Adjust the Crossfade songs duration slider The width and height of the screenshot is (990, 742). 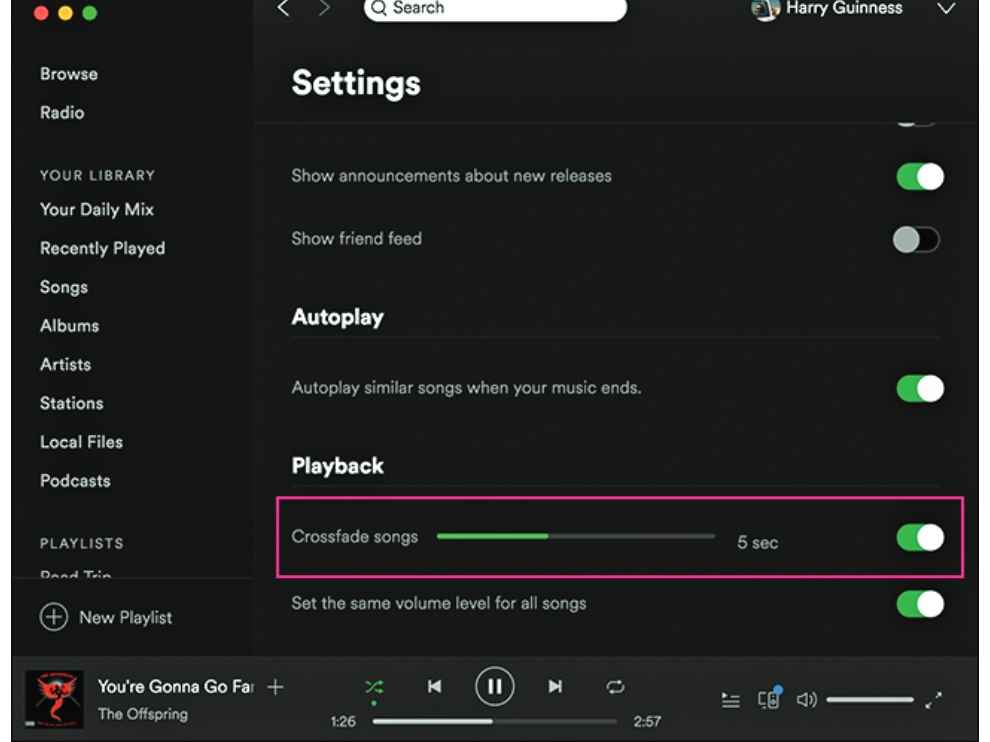[x=576, y=536]
